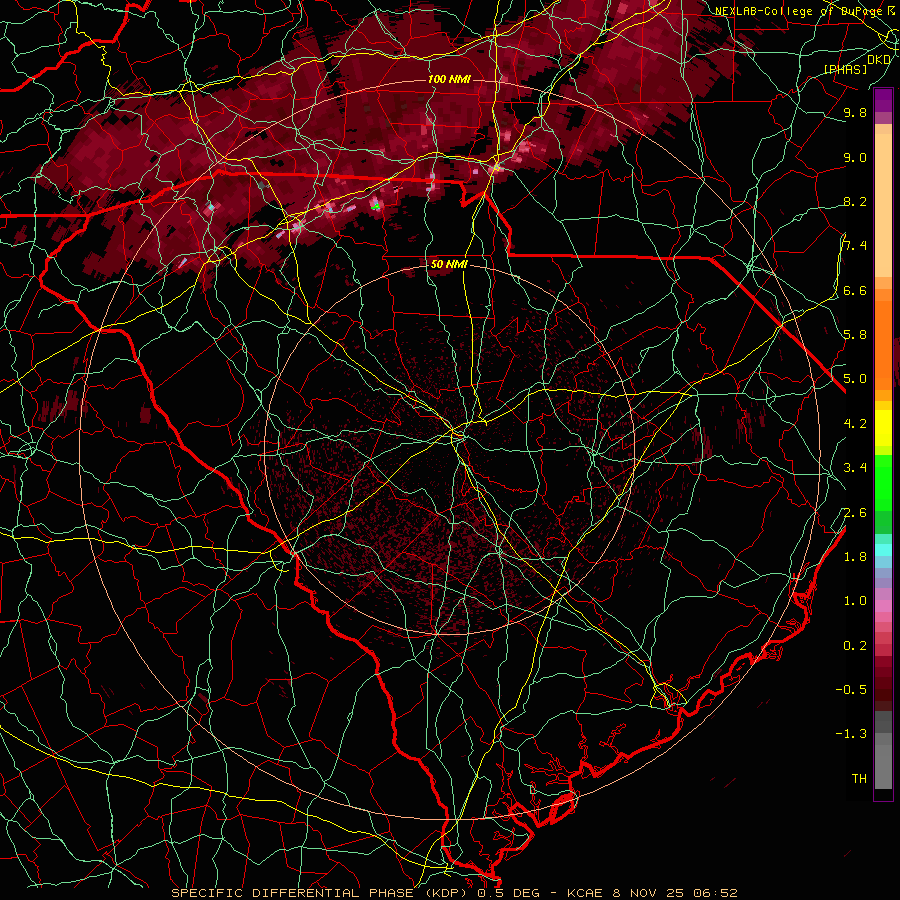Click the 1.0 scale value label
Image resolution: width=900 pixels, height=900 pixels.
click(x=855, y=600)
